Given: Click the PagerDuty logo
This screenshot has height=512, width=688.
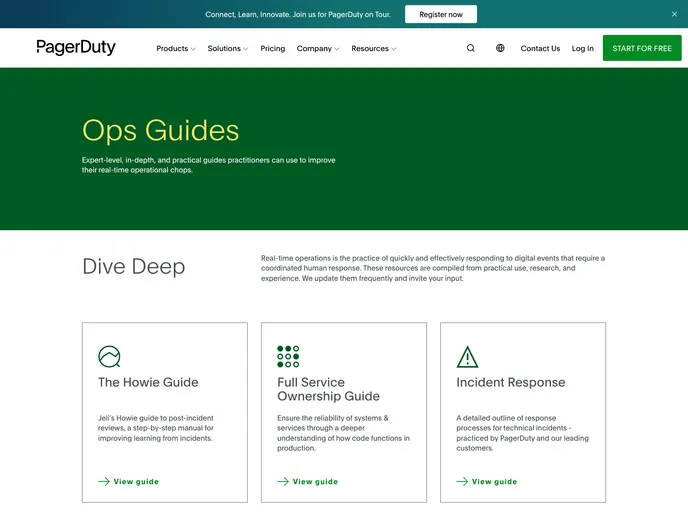Looking at the screenshot, I should point(76,48).
